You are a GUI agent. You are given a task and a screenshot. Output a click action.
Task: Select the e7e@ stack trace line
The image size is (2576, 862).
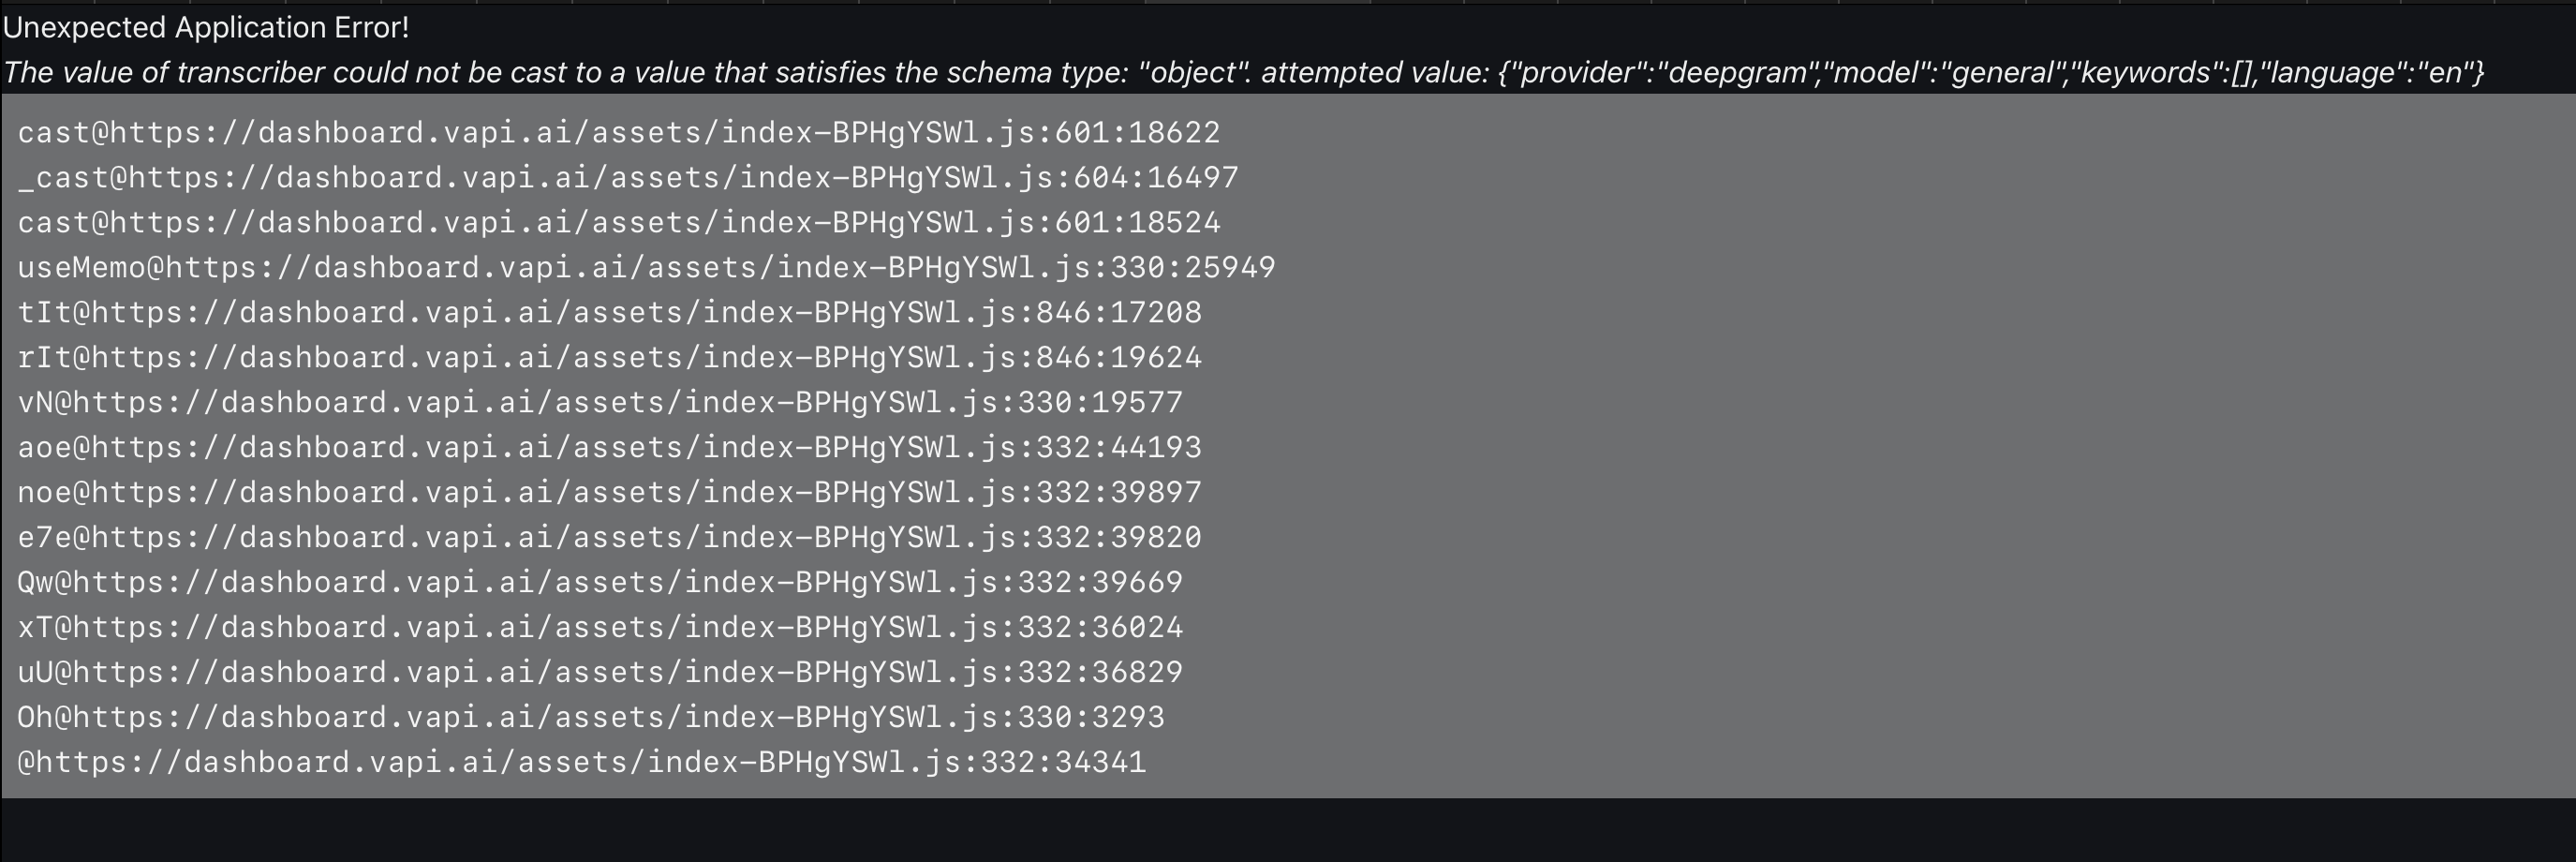(610, 538)
